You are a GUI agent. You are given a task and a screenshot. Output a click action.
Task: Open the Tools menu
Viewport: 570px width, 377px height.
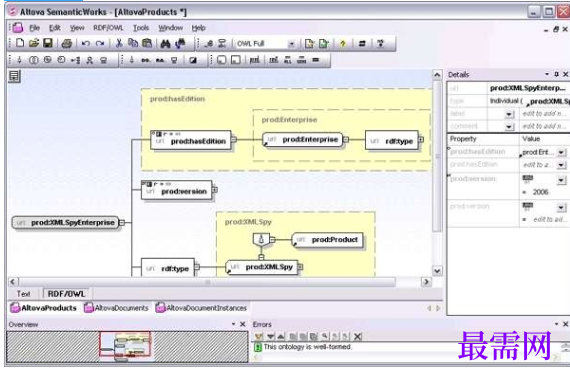(141, 28)
